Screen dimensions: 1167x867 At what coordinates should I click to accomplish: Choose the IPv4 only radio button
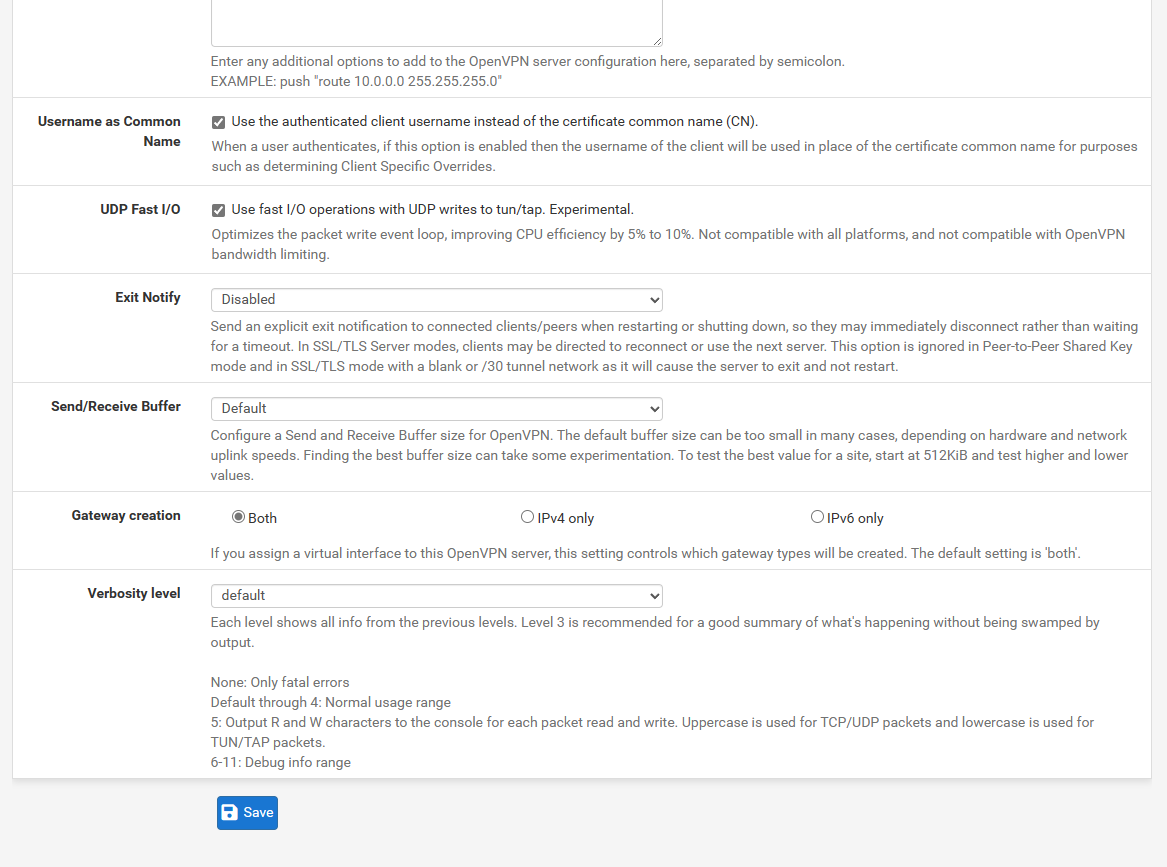(527, 517)
